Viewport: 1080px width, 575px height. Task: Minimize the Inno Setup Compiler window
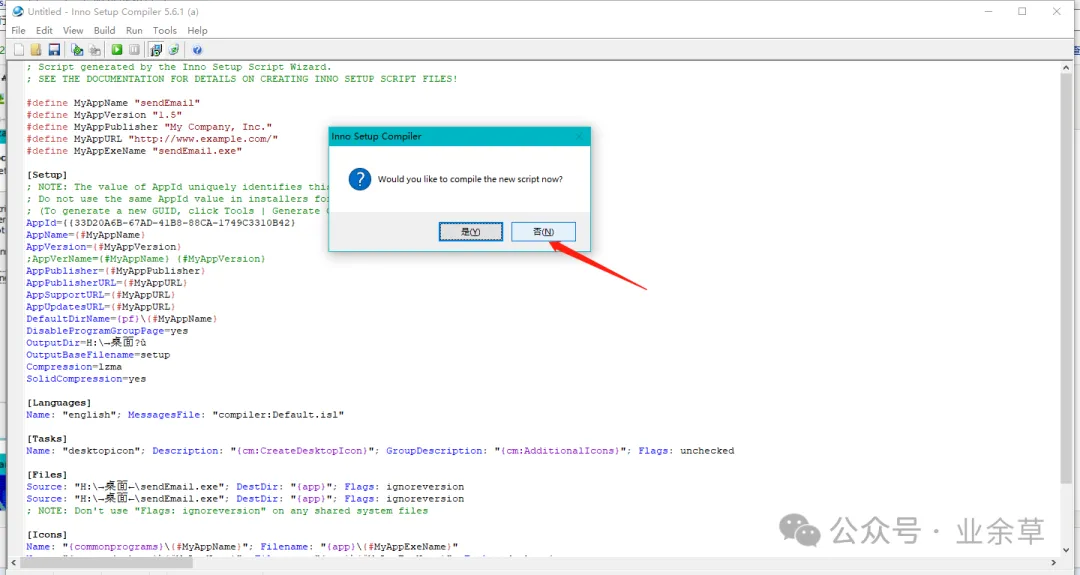989,12
